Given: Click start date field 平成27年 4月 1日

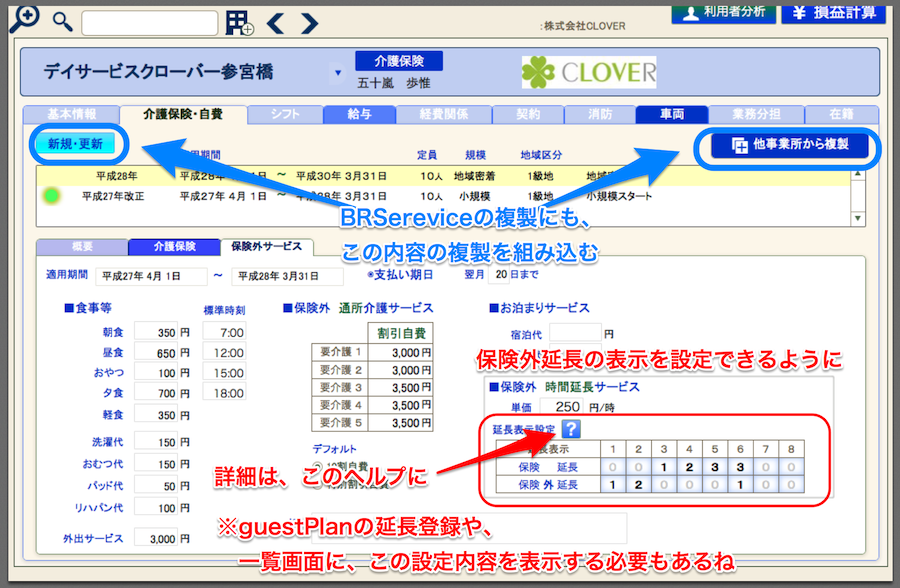Looking at the screenshot, I should pyautogui.click(x=151, y=276).
